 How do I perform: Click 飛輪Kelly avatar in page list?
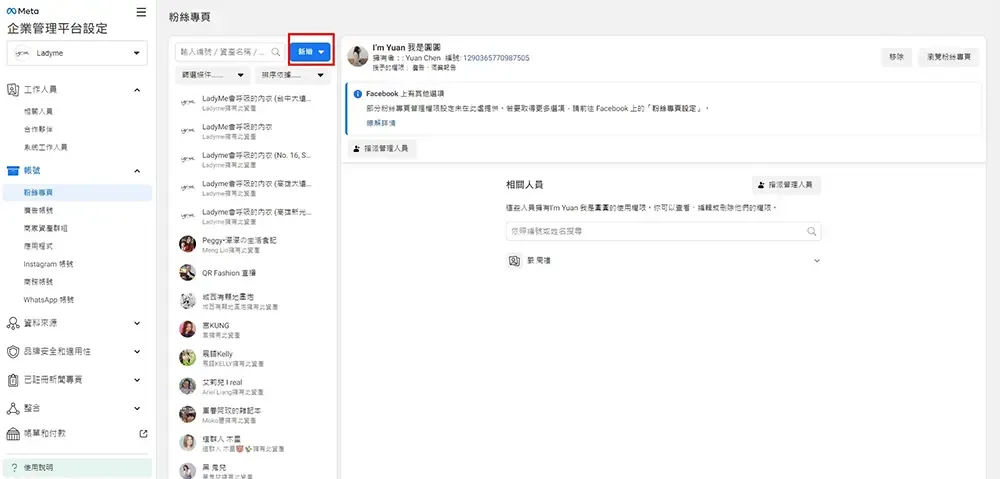click(187, 357)
